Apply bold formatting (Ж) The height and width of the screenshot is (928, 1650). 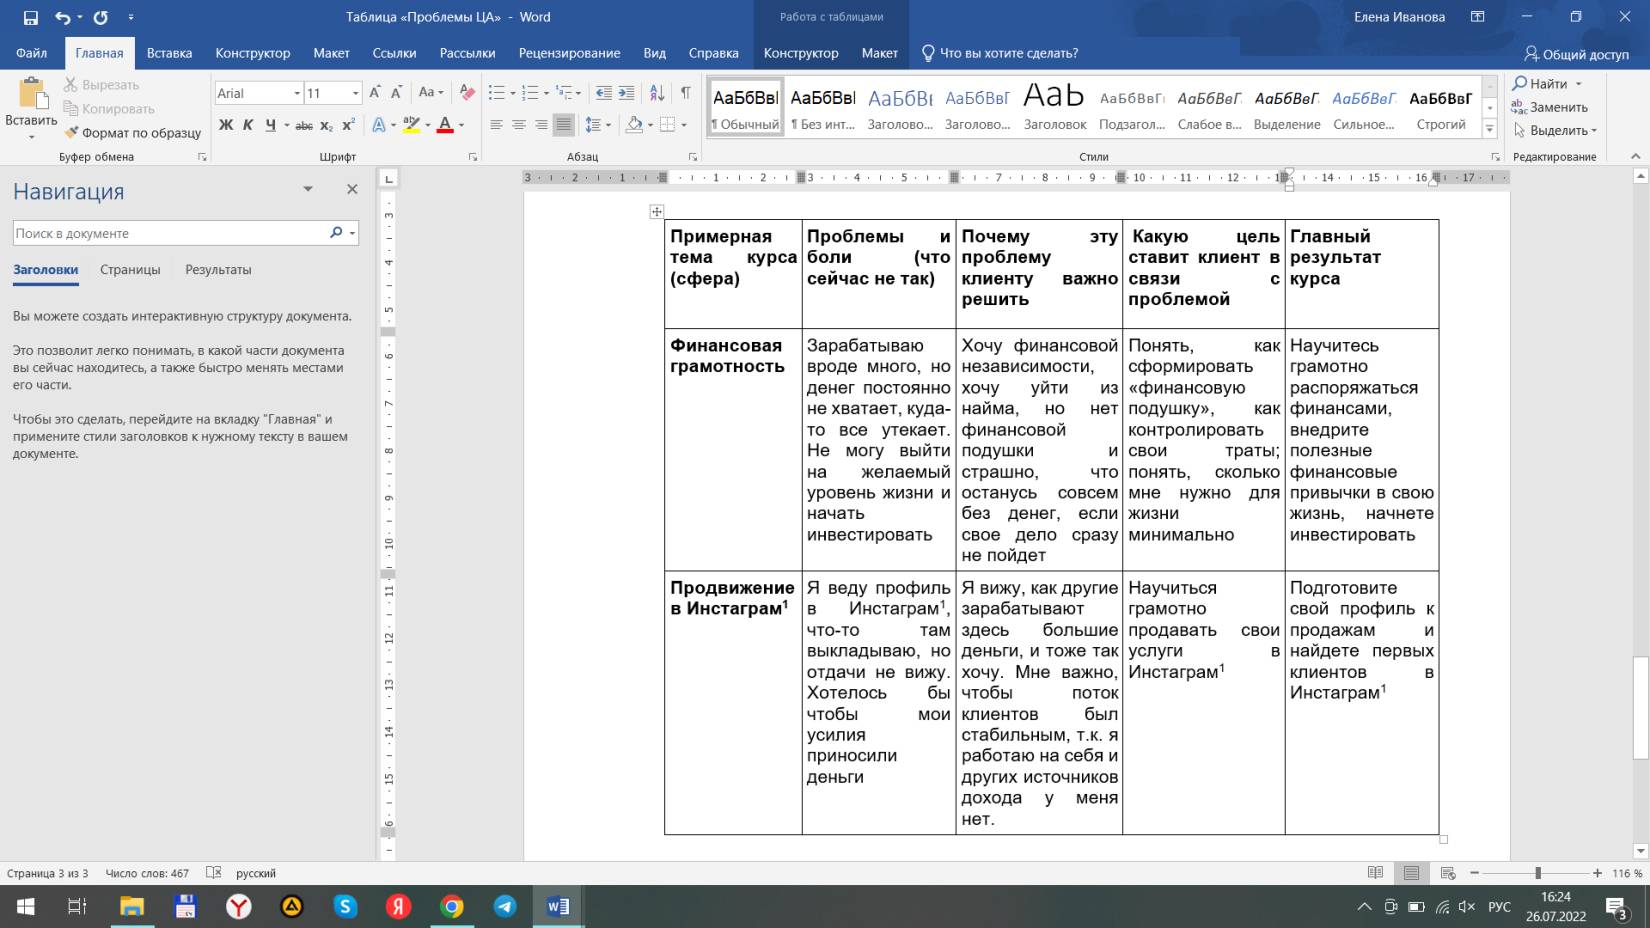pyautogui.click(x=226, y=125)
